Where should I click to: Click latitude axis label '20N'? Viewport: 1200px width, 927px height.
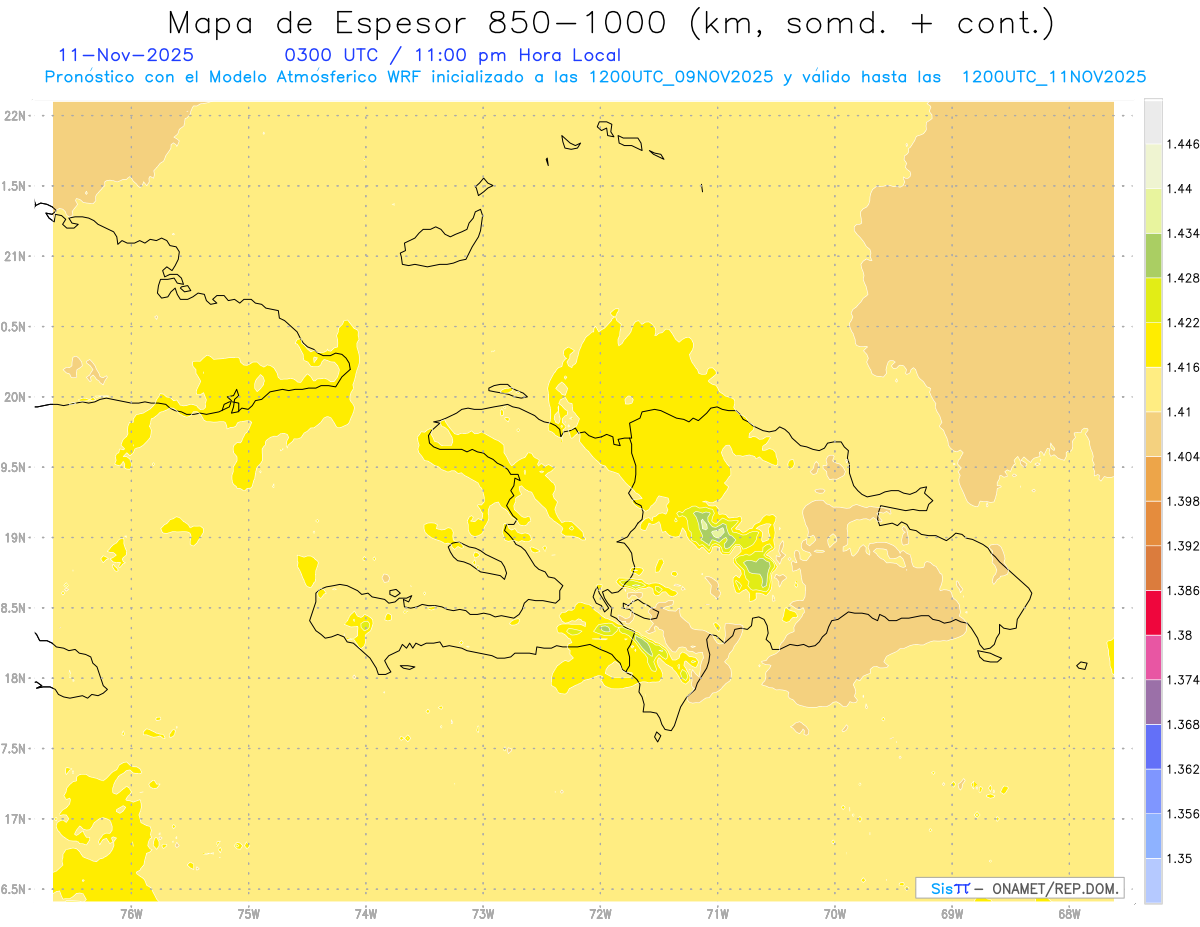tap(15, 397)
